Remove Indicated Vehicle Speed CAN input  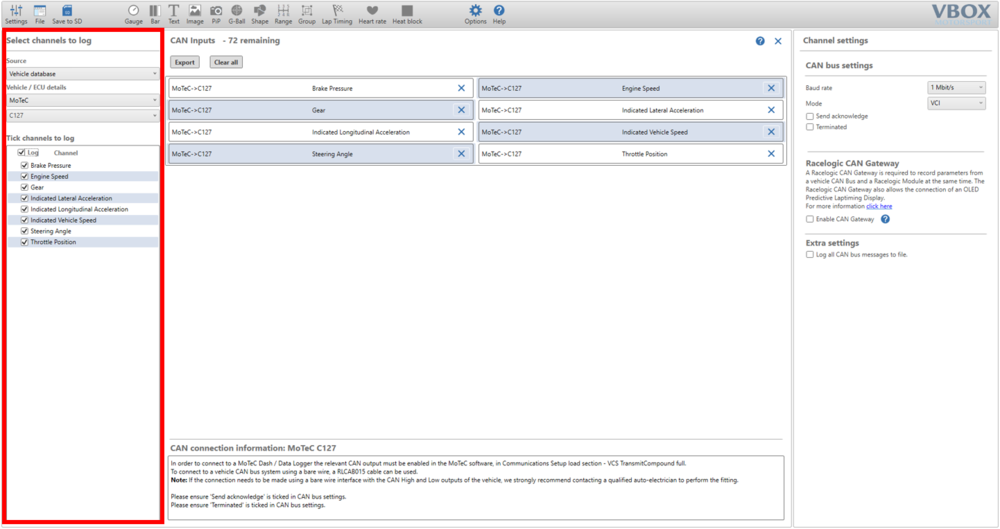(x=771, y=131)
